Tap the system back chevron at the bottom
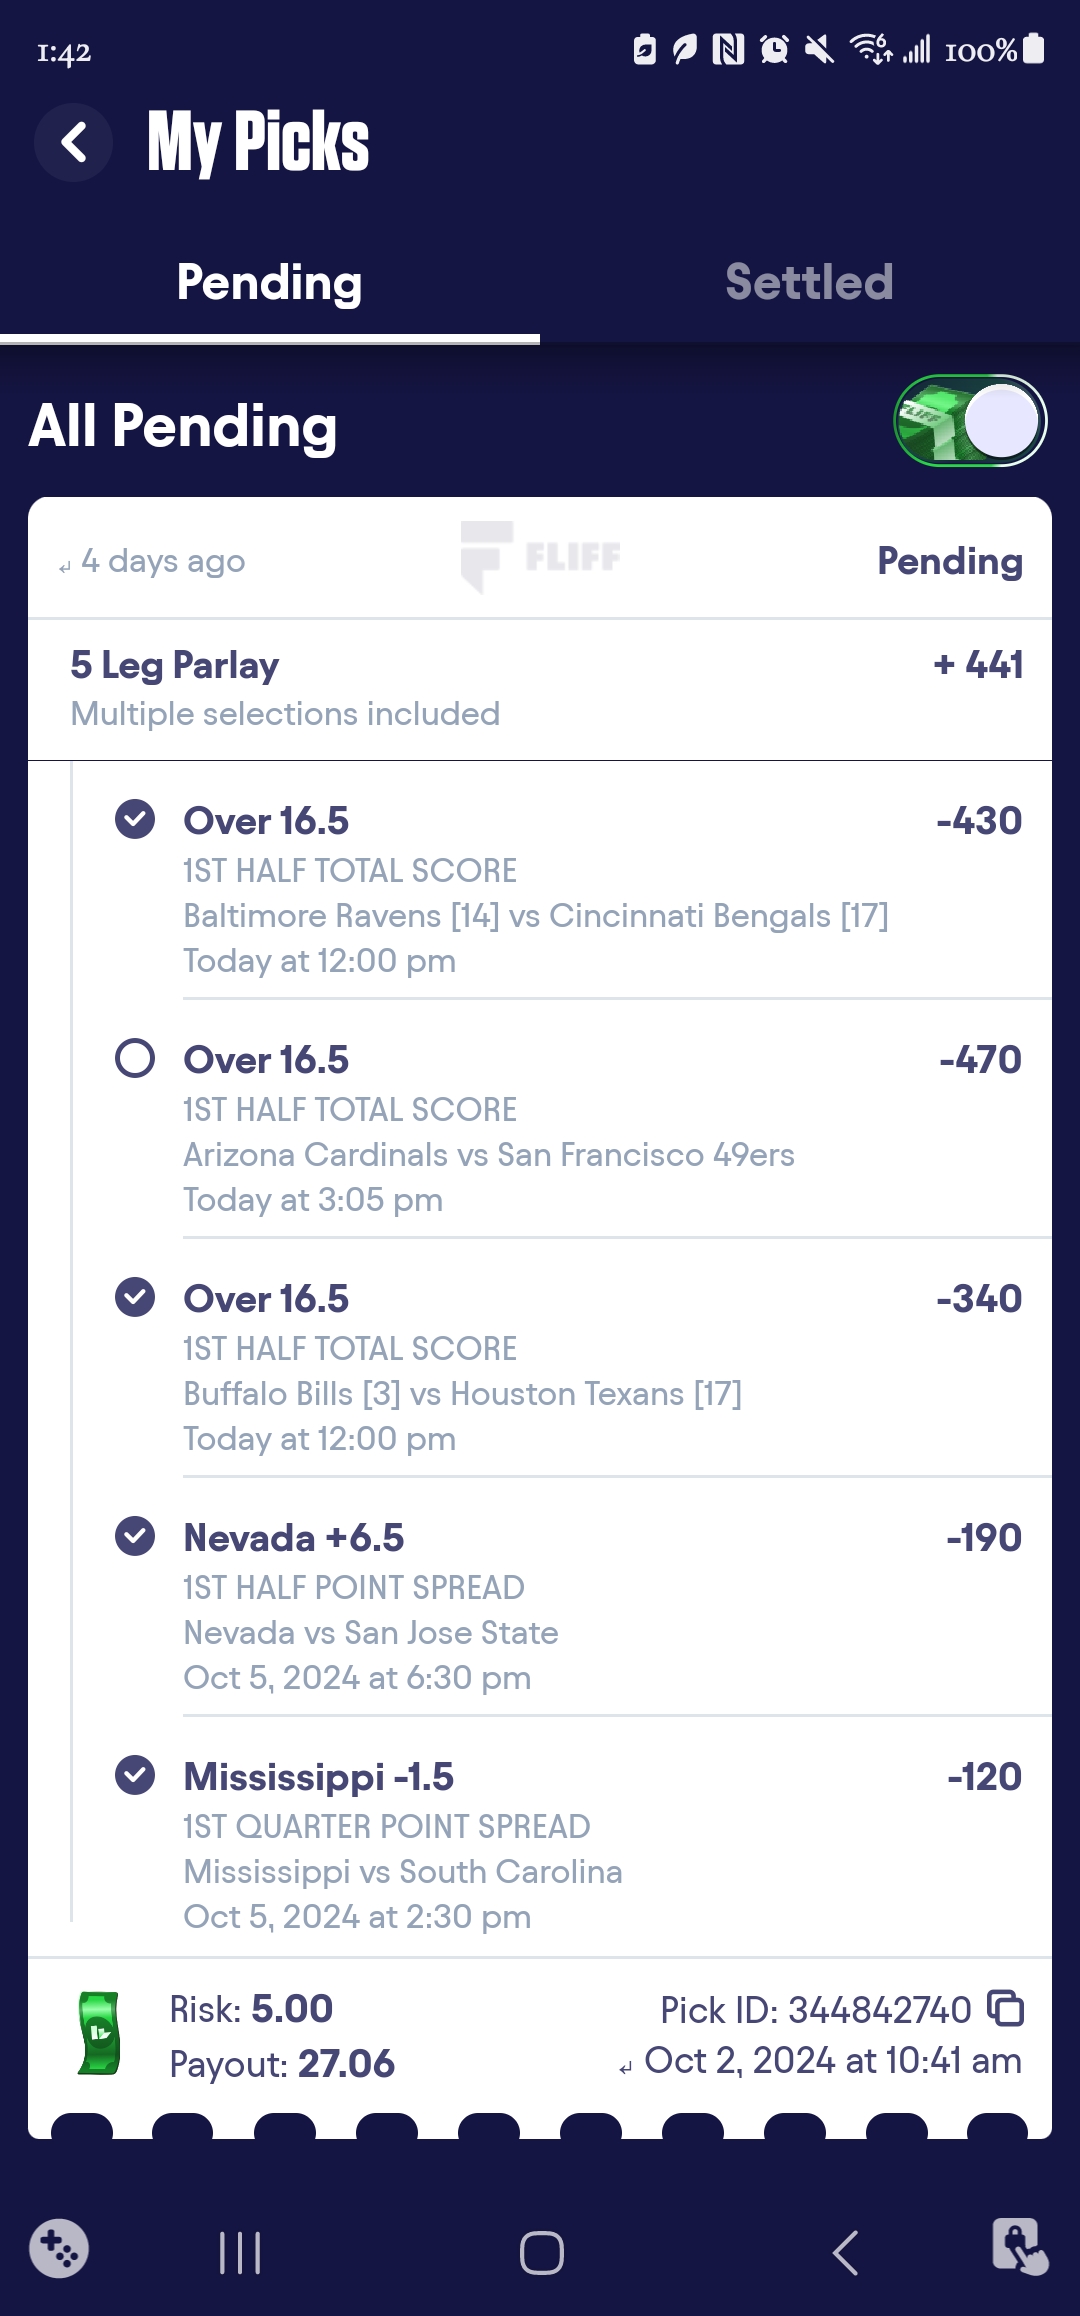1080x2316 pixels. click(x=845, y=2253)
